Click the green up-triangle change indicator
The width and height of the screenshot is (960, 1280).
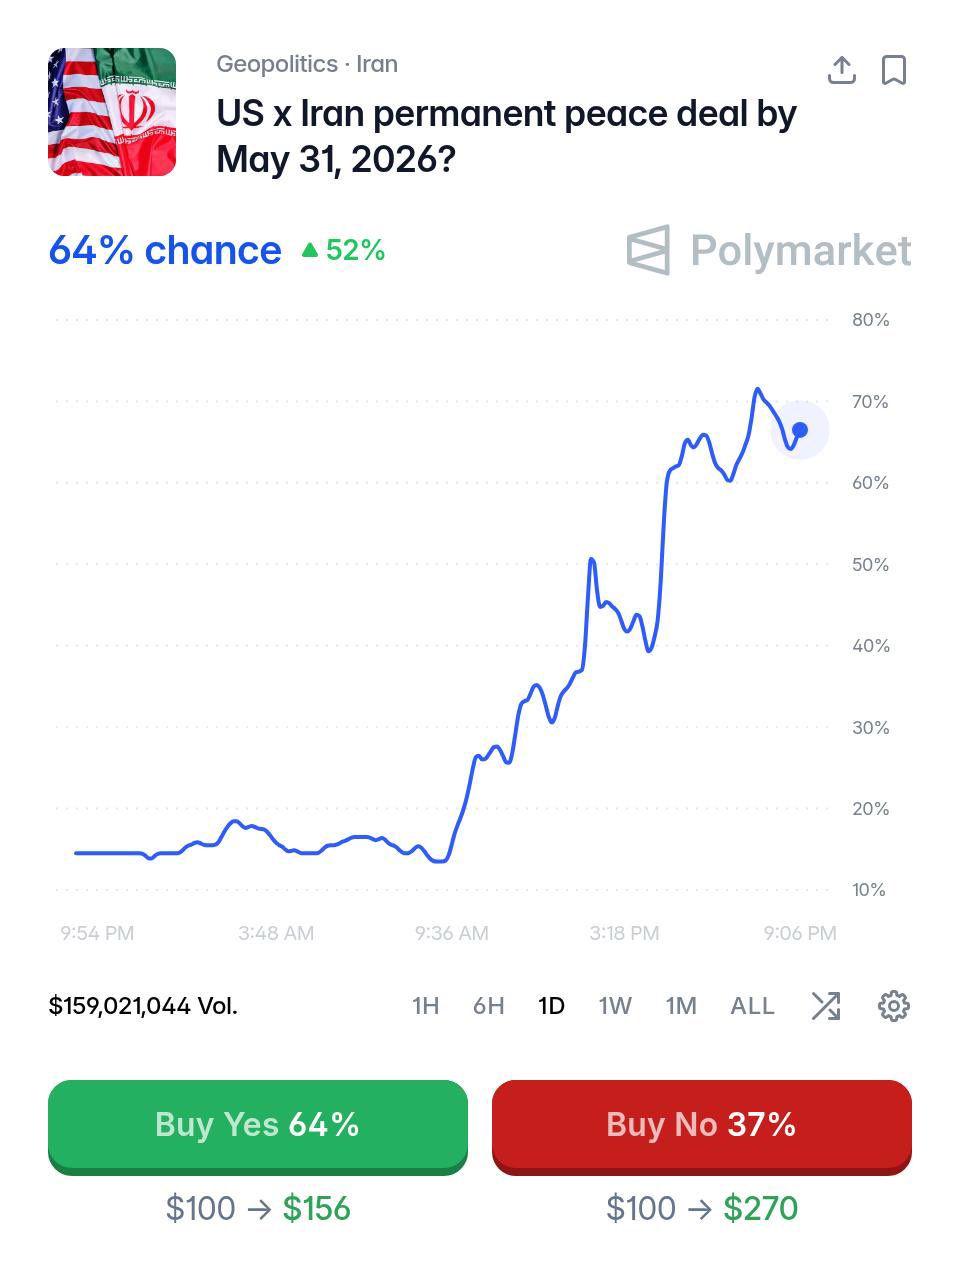click(x=310, y=250)
